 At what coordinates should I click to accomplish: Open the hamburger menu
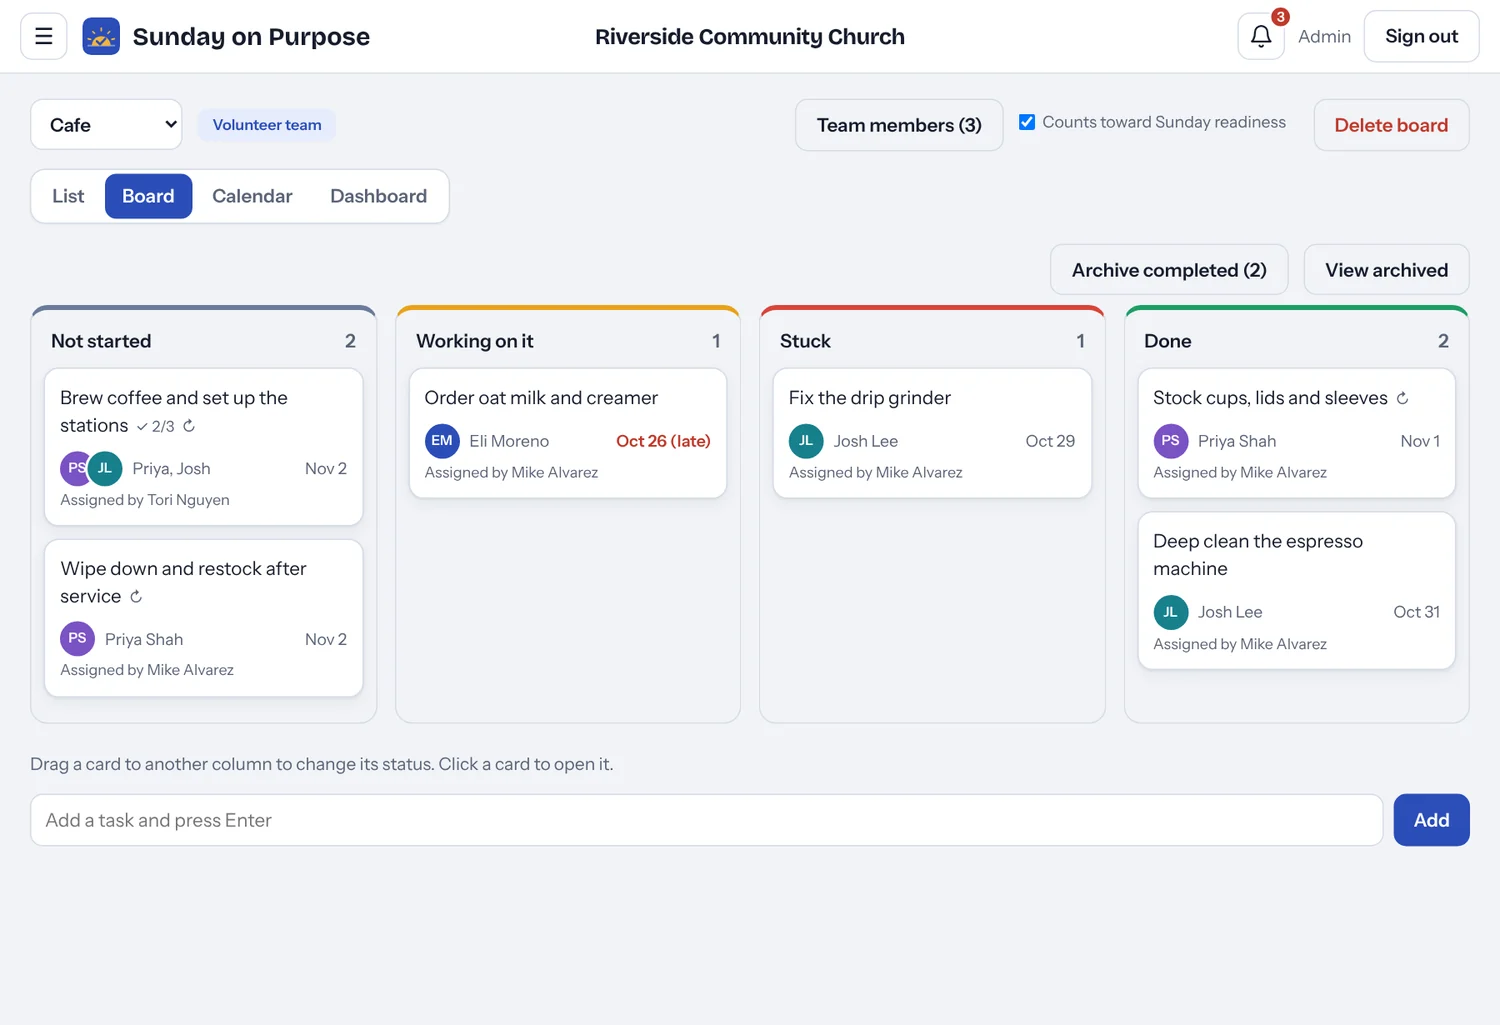pyautogui.click(x=44, y=36)
